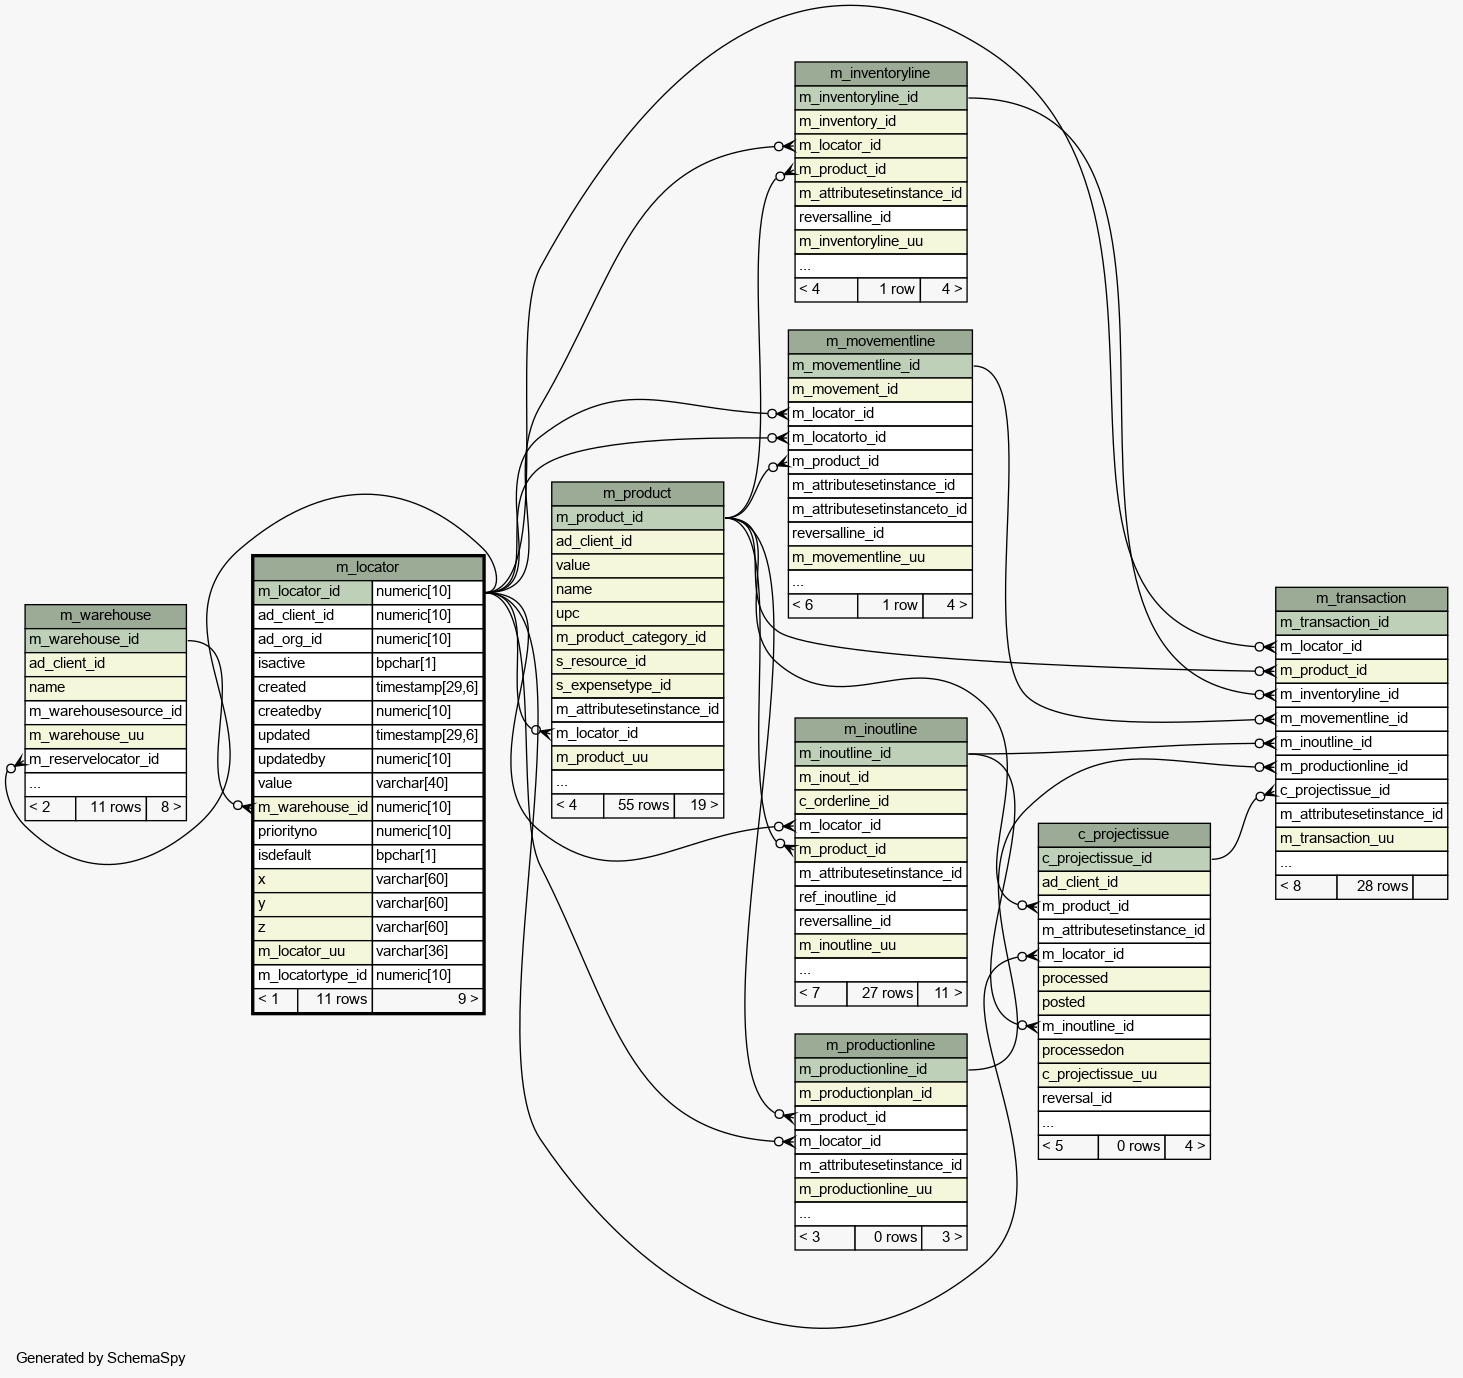Click the posted column
Viewport: 1463px width, 1378px height.
pos(1124,1002)
